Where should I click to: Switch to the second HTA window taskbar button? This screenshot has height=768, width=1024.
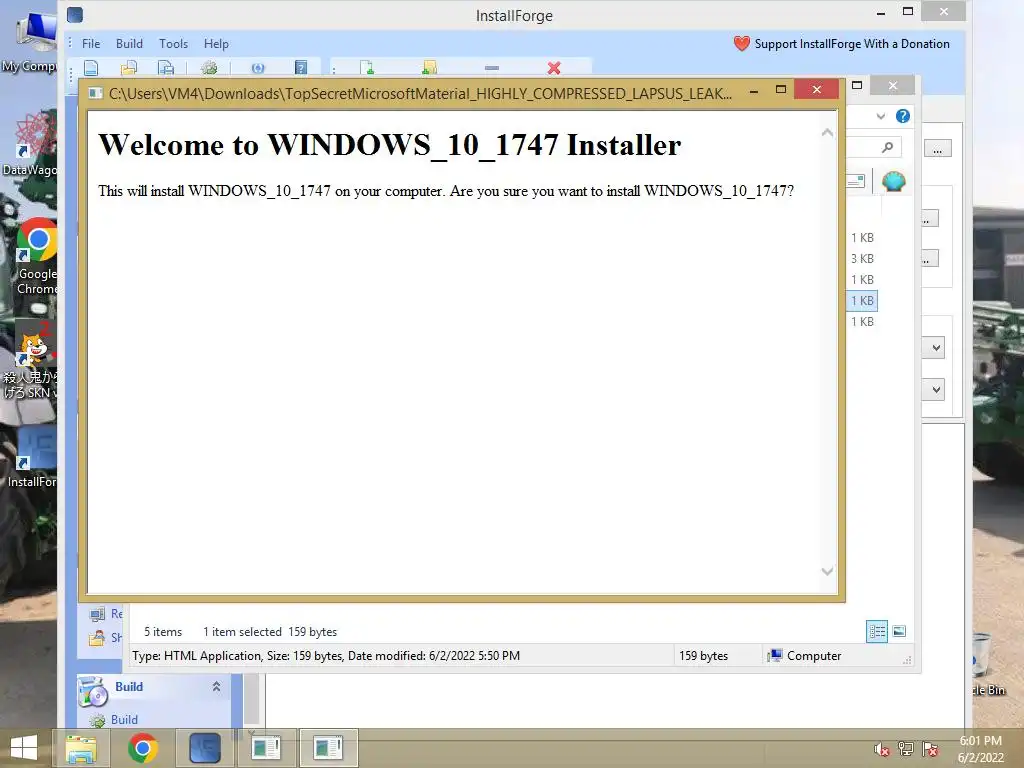point(328,748)
